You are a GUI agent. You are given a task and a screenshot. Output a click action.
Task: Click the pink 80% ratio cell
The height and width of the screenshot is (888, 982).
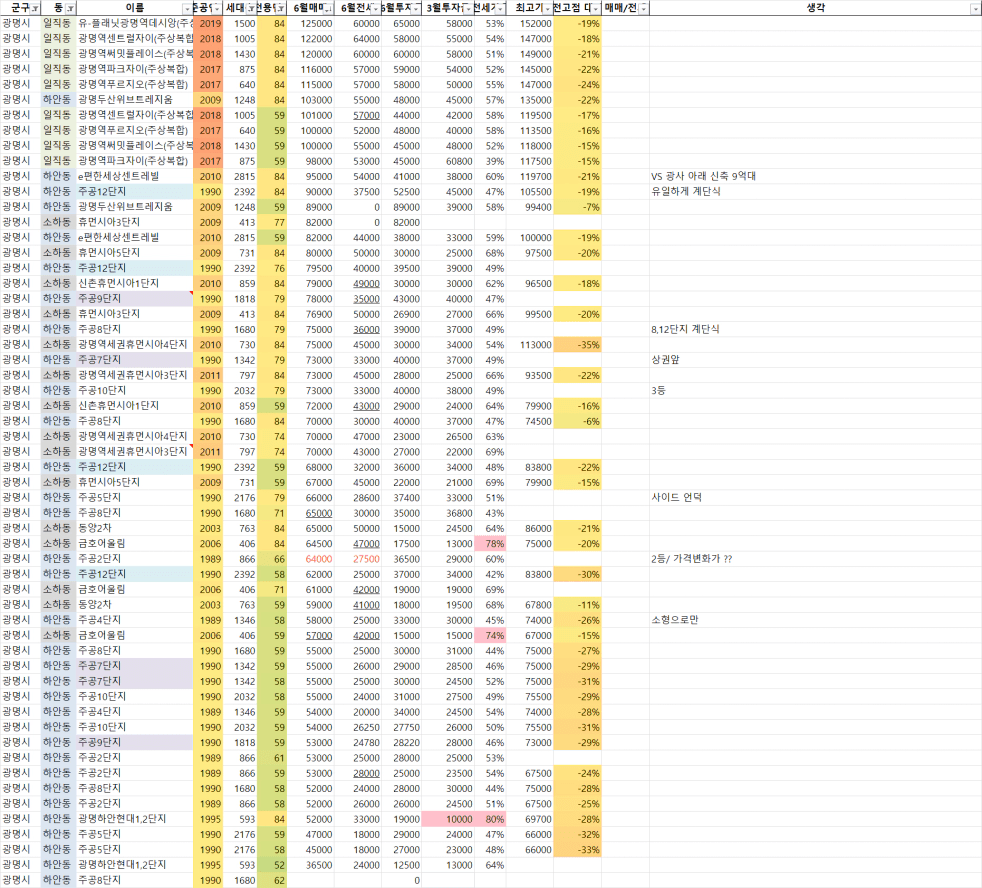(x=490, y=819)
